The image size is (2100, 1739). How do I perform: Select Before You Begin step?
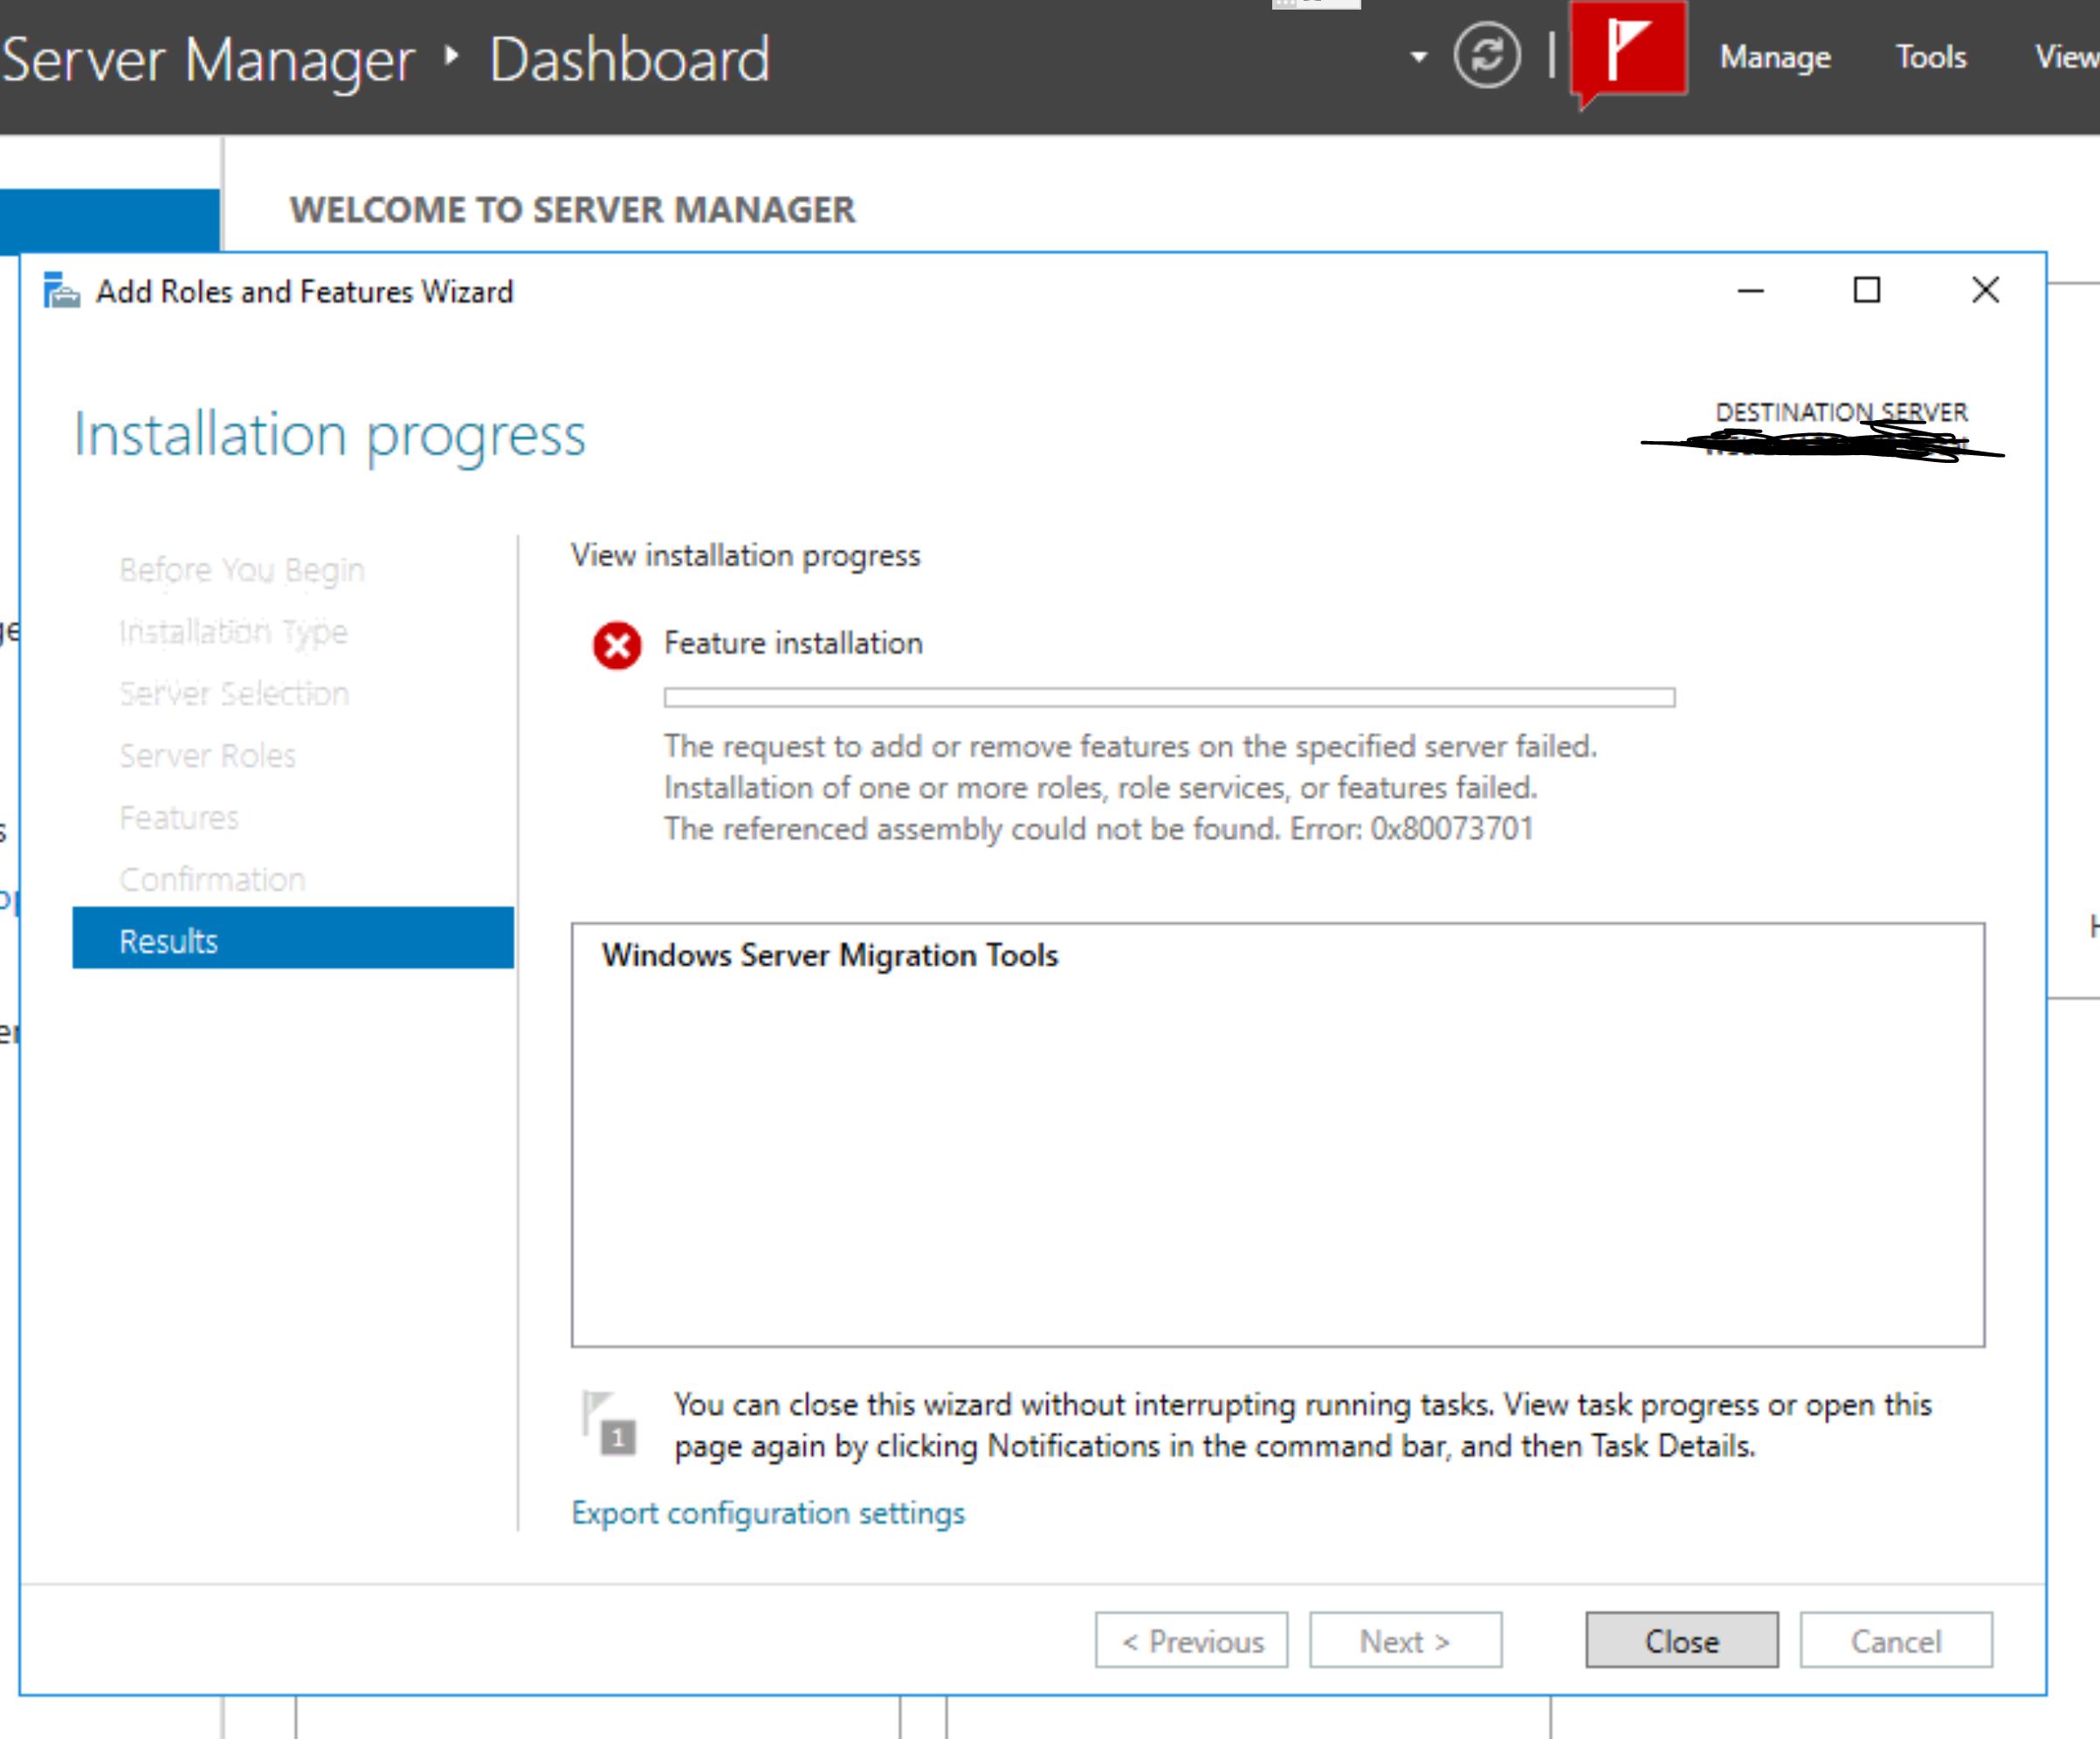pos(242,570)
